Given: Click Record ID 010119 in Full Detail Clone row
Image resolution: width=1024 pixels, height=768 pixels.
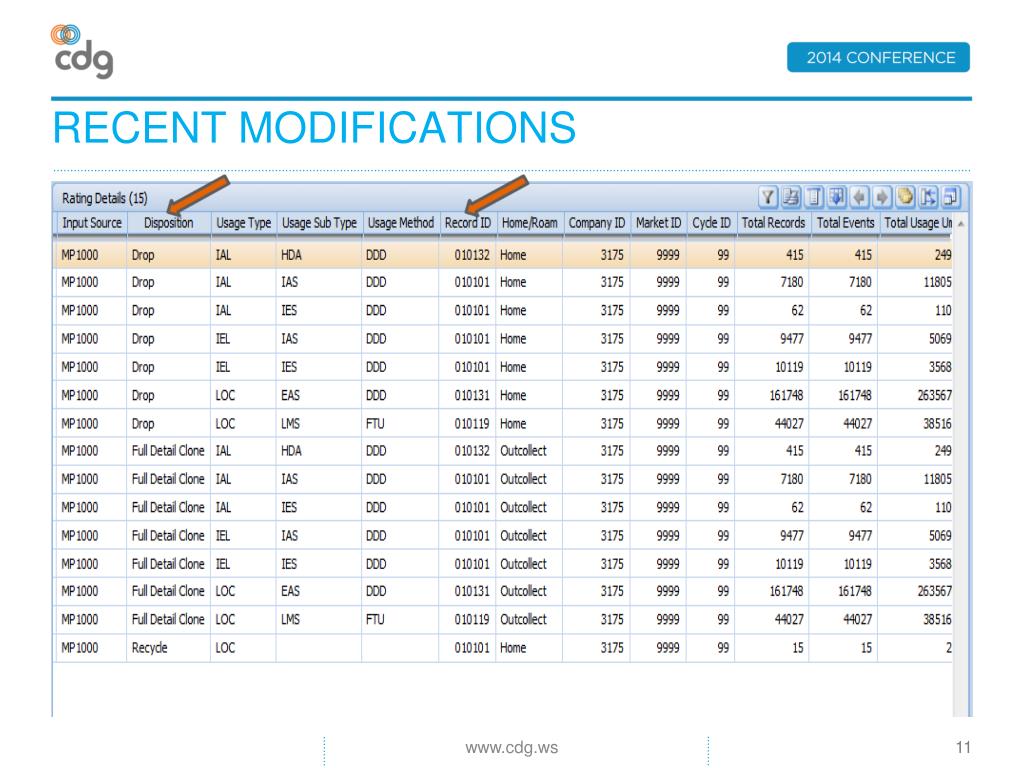Looking at the screenshot, I should click(472, 620).
